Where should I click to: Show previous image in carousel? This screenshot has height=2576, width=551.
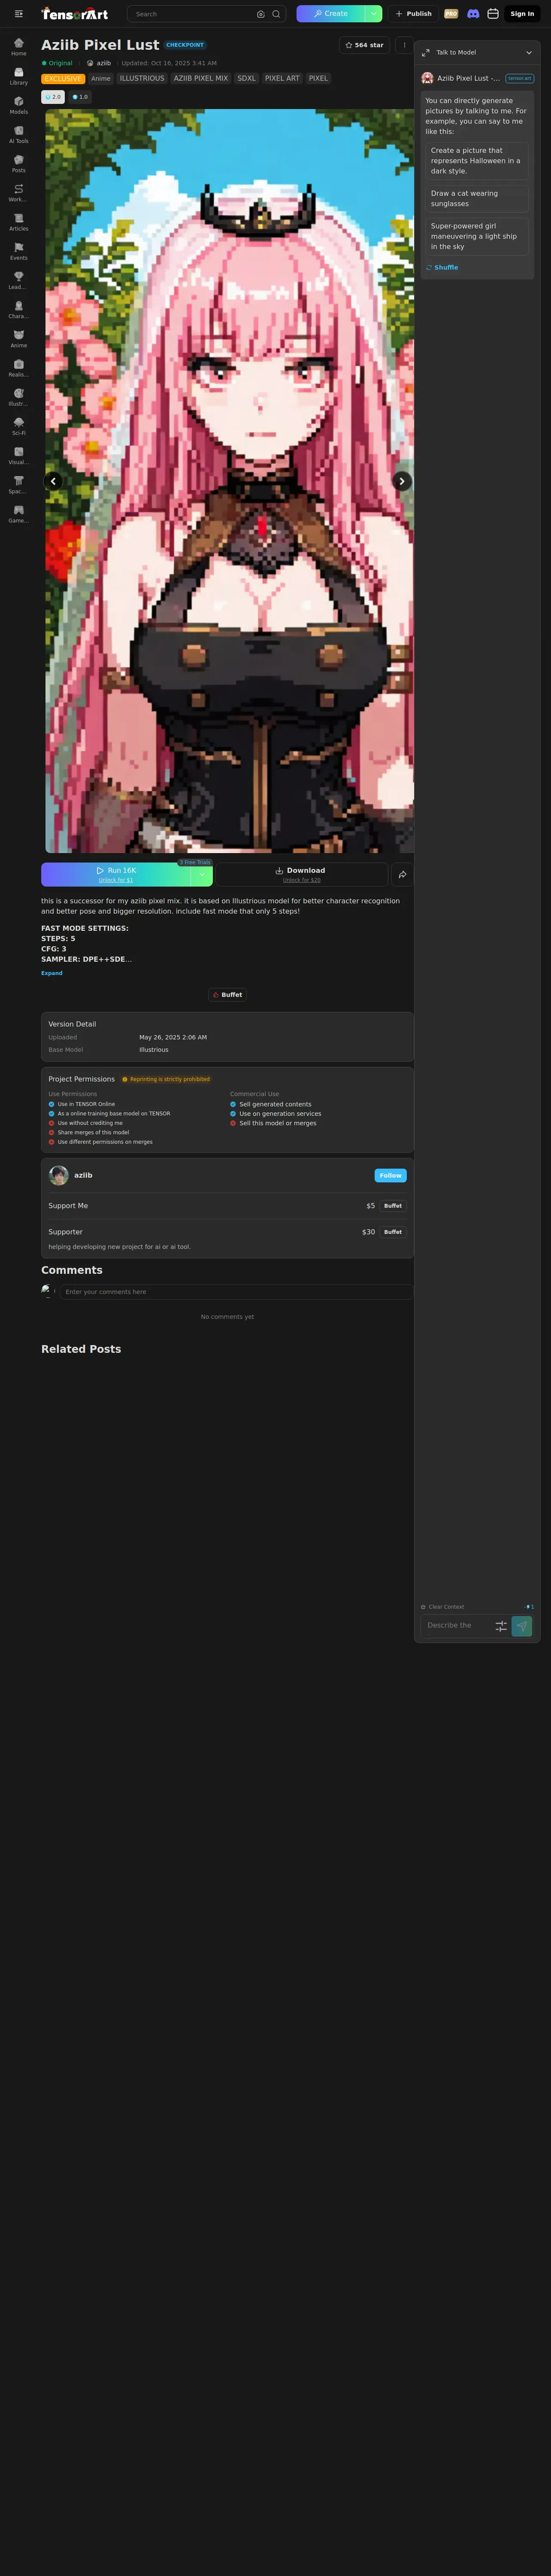point(53,481)
